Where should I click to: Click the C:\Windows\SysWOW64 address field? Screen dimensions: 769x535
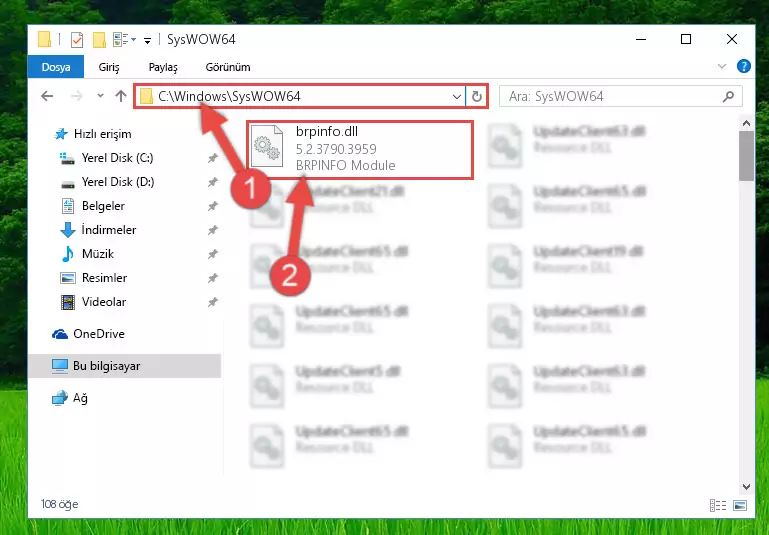(300, 96)
